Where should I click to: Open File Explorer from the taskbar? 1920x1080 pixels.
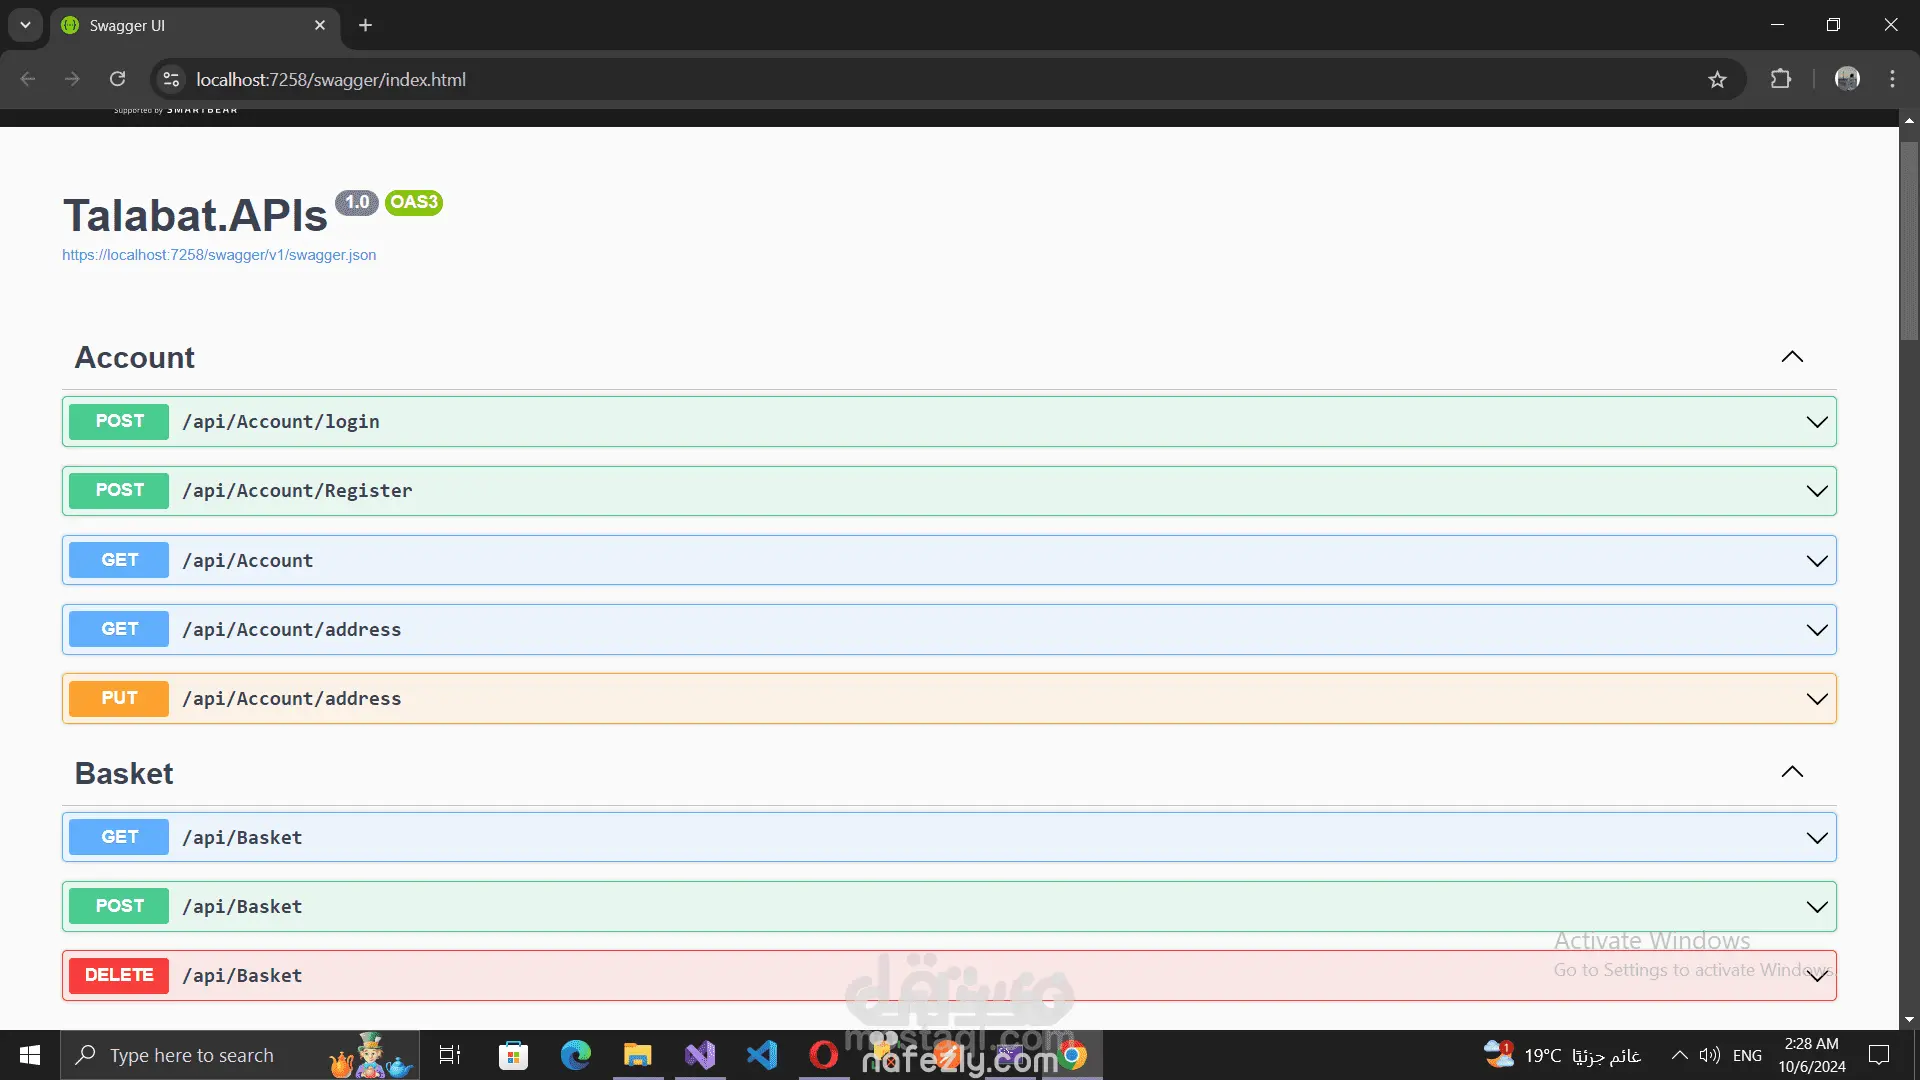click(x=638, y=1055)
